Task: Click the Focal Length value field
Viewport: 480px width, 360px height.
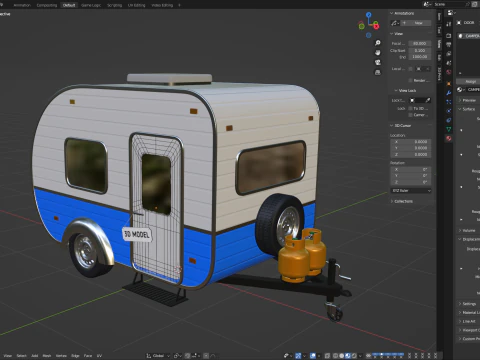Action: pyautogui.click(x=419, y=43)
